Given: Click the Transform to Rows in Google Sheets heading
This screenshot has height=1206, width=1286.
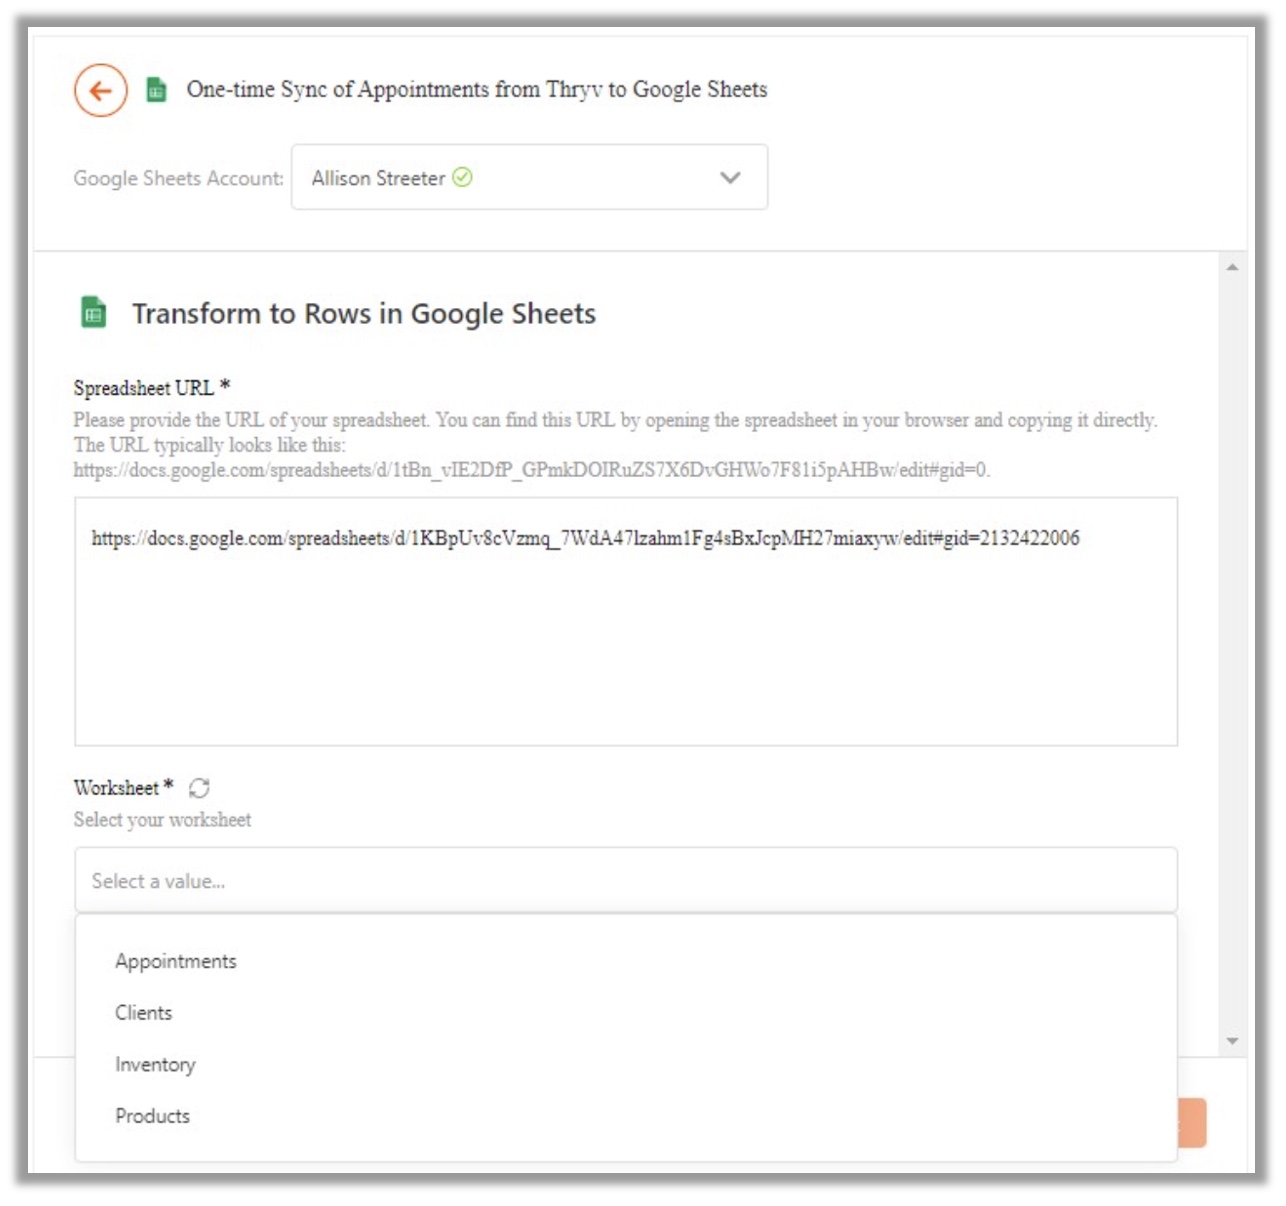Looking at the screenshot, I should click(x=364, y=313).
